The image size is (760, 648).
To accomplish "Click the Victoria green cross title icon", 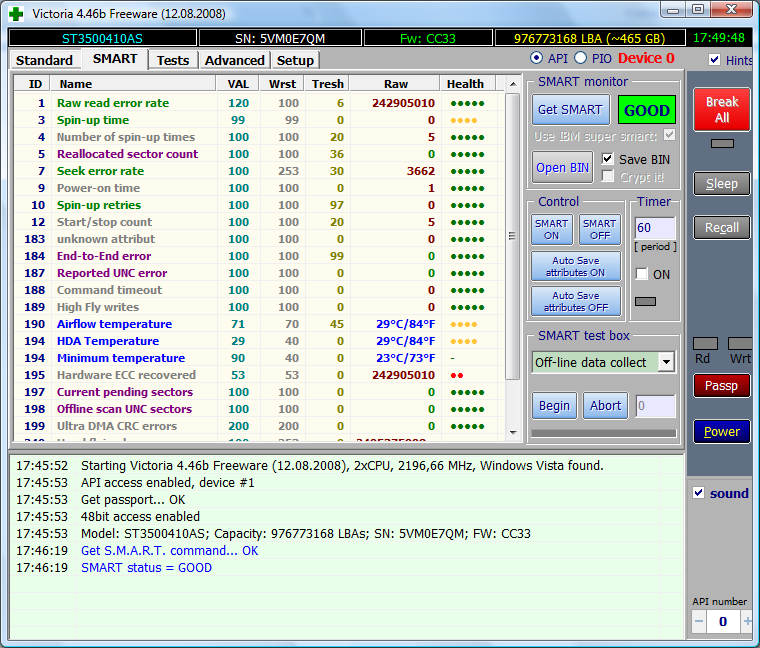I will (x=15, y=13).
